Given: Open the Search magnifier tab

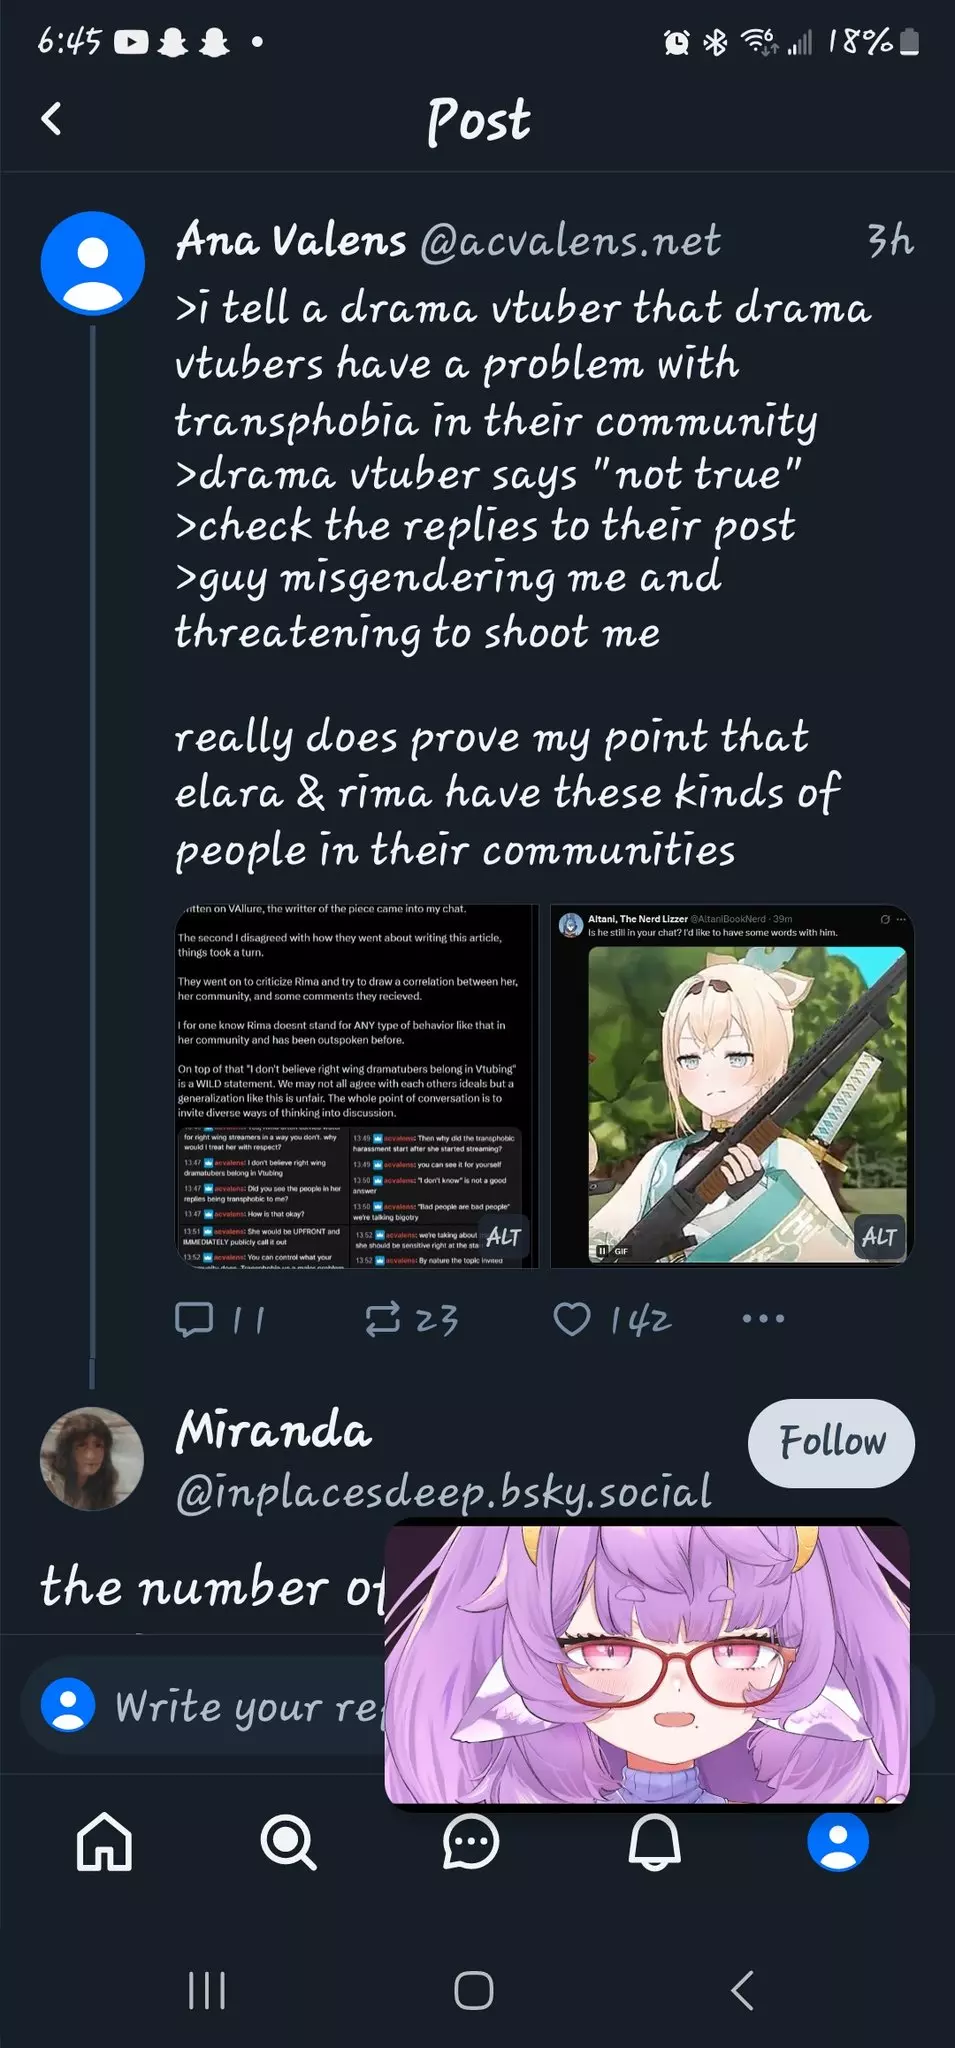Looking at the screenshot, I should [288, 1842].
